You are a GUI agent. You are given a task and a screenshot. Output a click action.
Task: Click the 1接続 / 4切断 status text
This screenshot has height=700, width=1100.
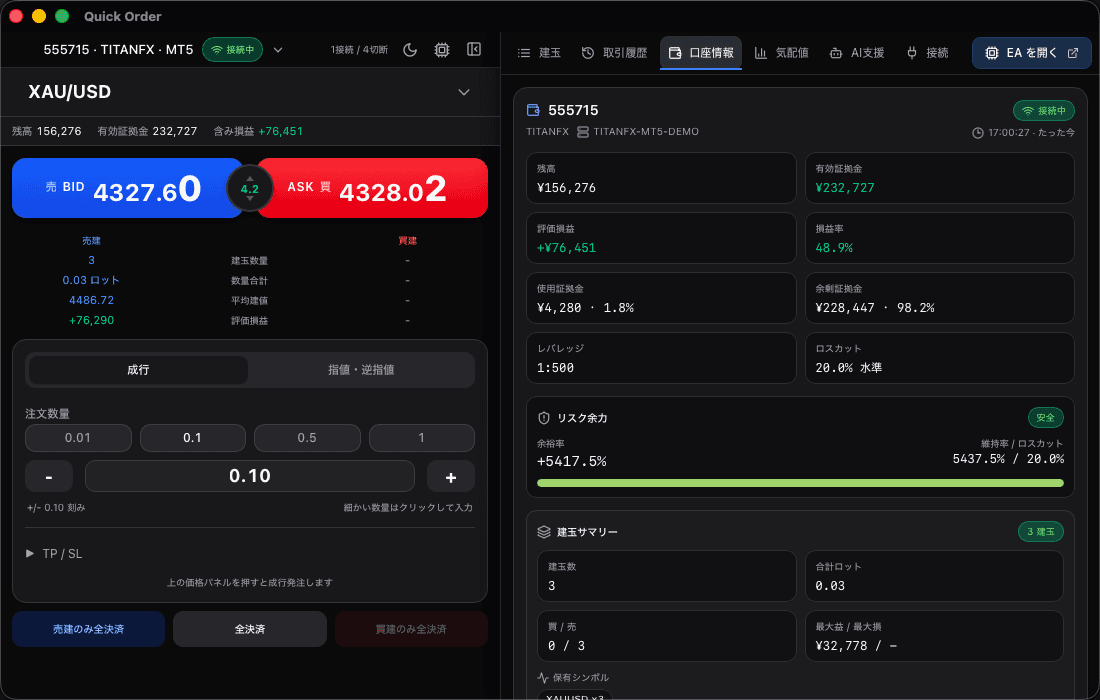(x=359, y=50)
